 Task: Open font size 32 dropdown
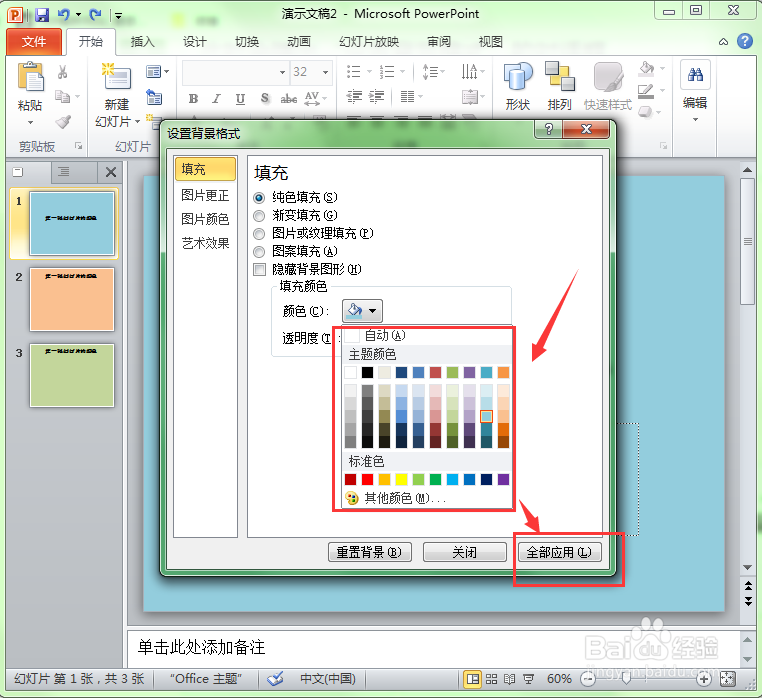pos(326,72)
